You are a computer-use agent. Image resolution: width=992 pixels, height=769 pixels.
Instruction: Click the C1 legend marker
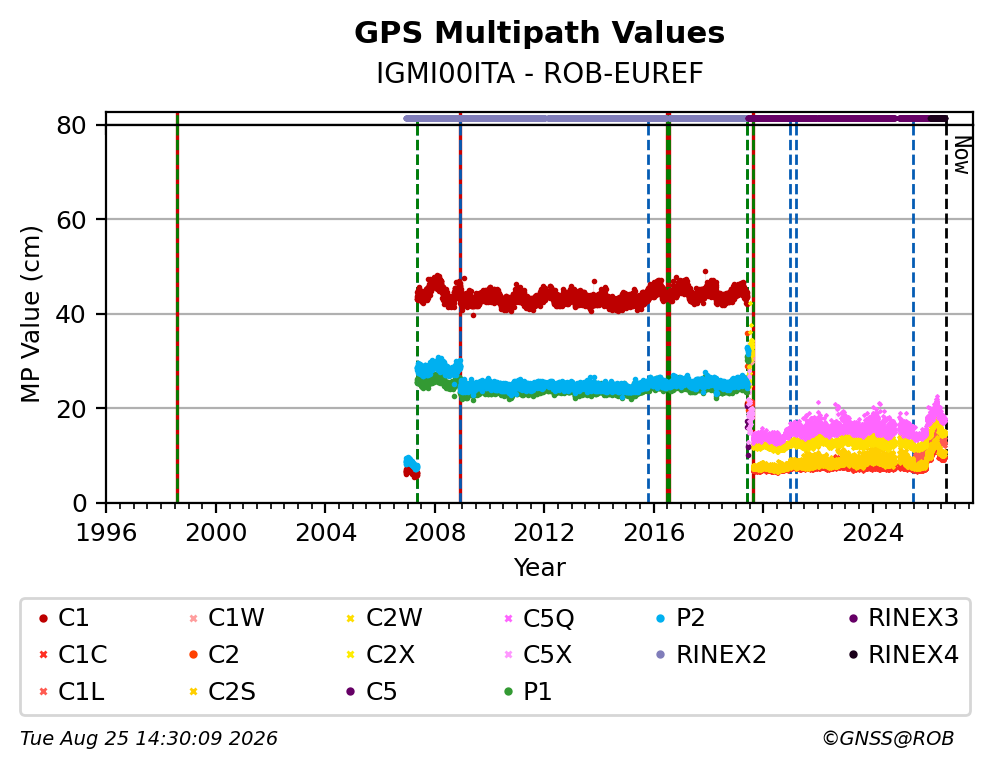tap(43, 618)
